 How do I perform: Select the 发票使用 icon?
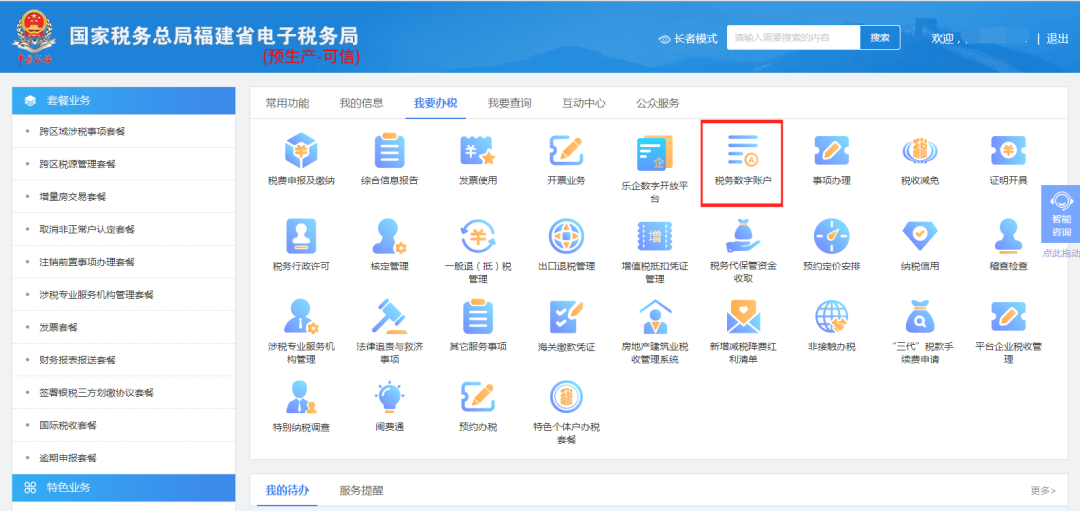[477, 151]
